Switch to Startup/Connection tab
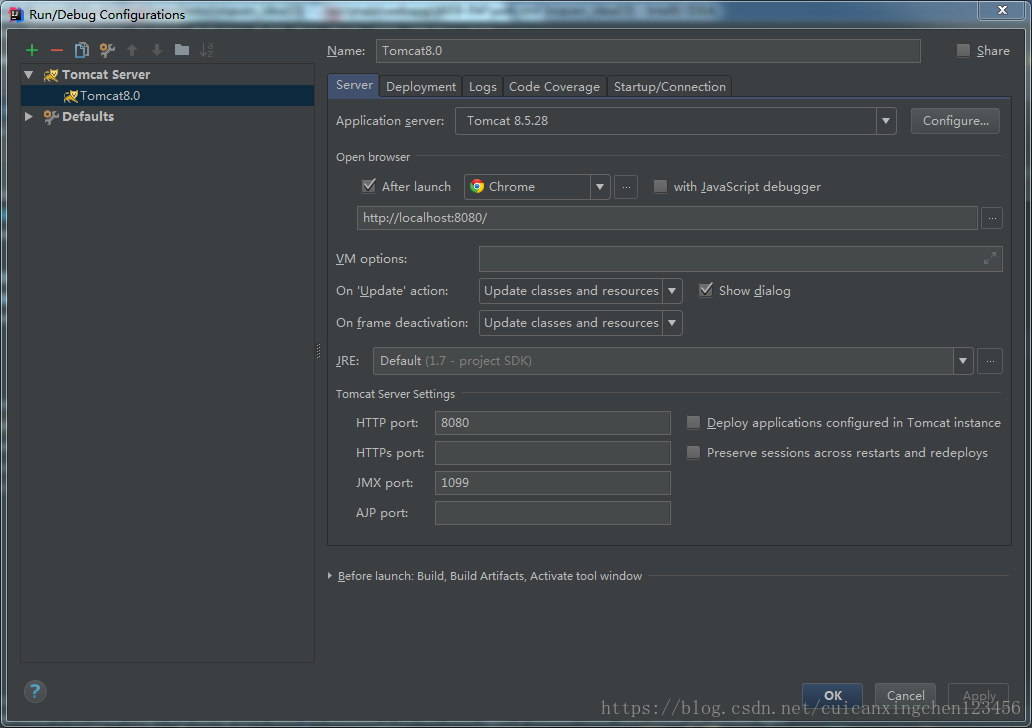Viewport: 1032px width, 728px height. pyautogui.click(x=669, y=87)
